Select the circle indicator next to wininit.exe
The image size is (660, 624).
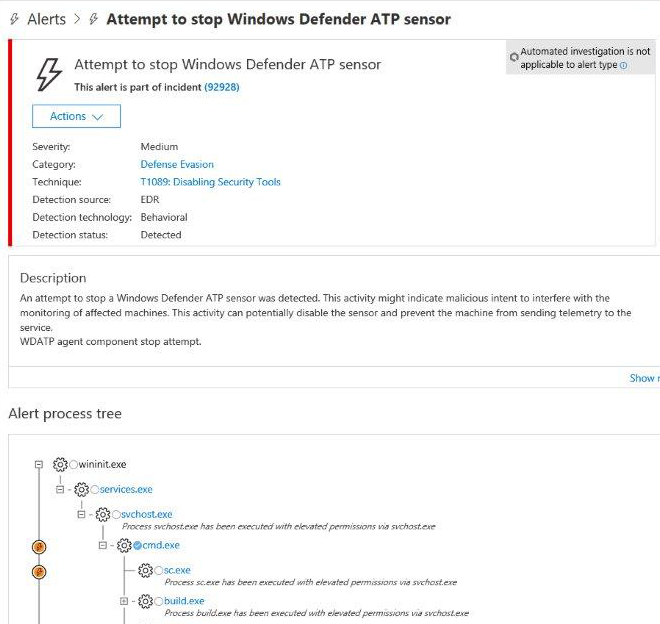tap(73, 465)
